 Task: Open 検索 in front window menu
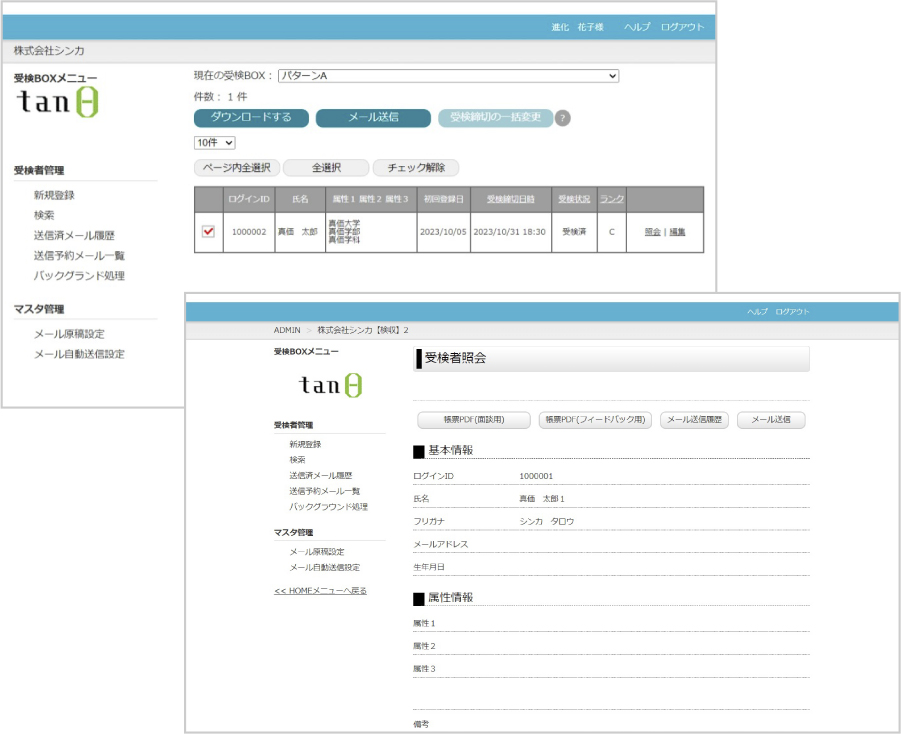click(297, 460)
